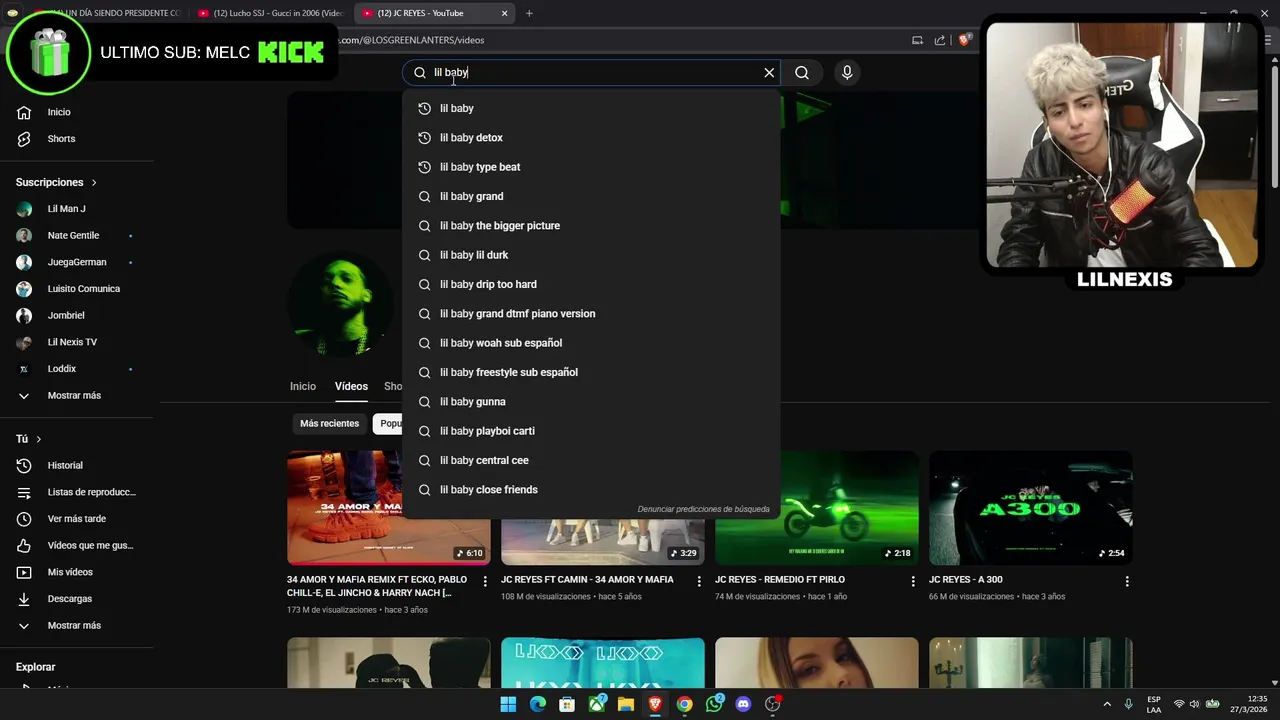Viewport: 1280px width, 720px height.
Task: Select 'lil baby woah sub español' suggestion
Action: click(591, 343)
